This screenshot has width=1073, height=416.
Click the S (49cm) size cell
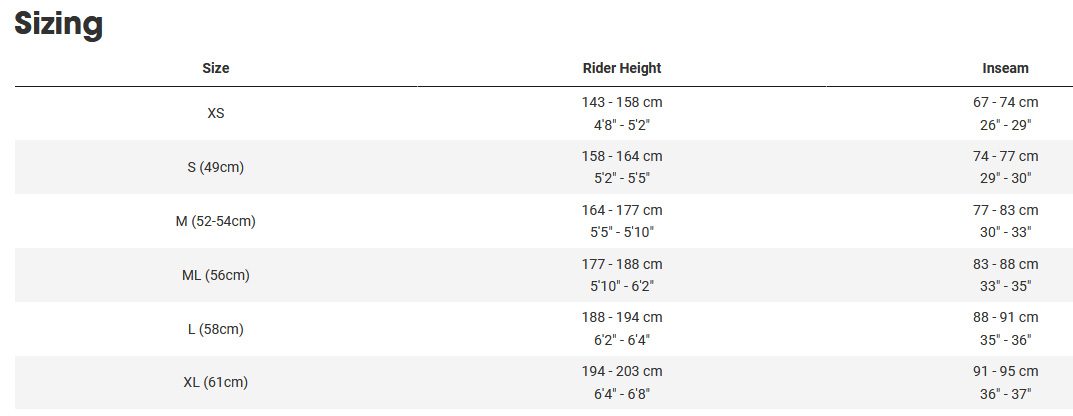coord(216,167)
